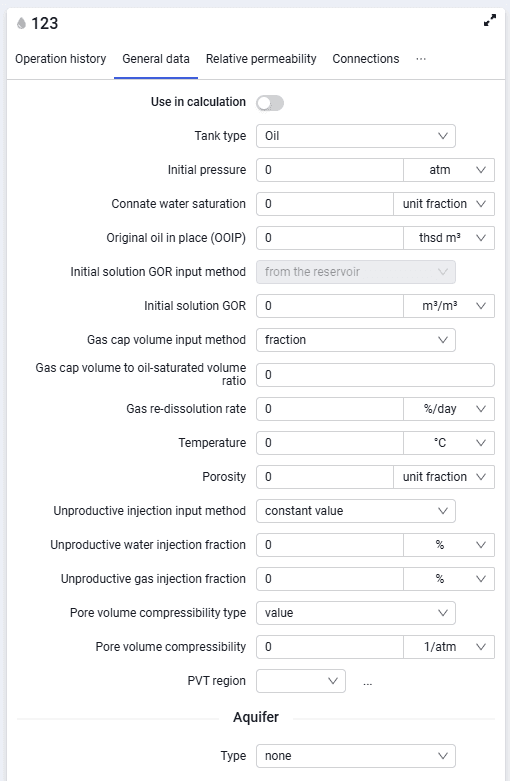Click the Pore volume compressibility value field

[330, 647]
